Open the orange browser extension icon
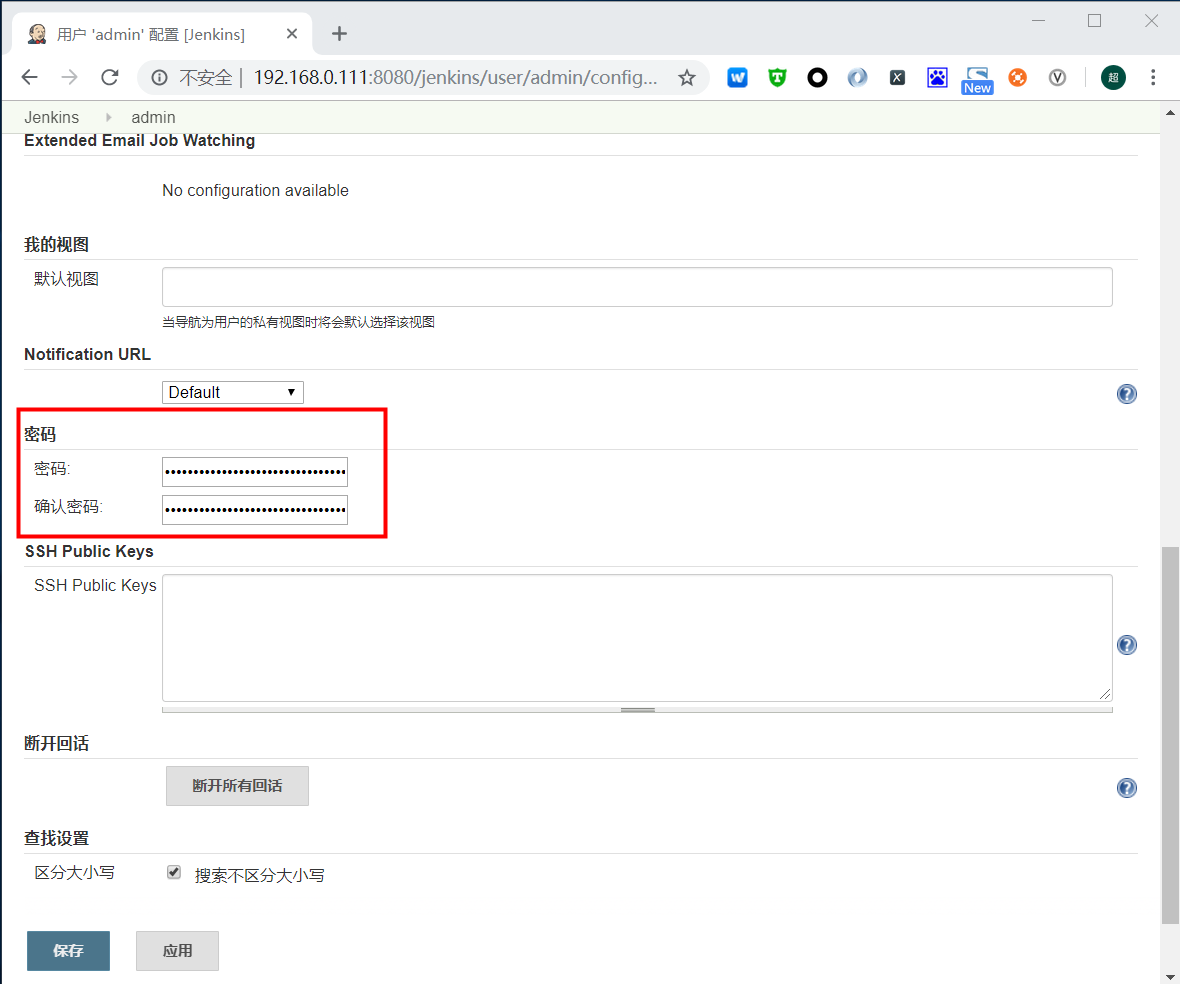1180x984 pixels. [x=1017, y=77]
